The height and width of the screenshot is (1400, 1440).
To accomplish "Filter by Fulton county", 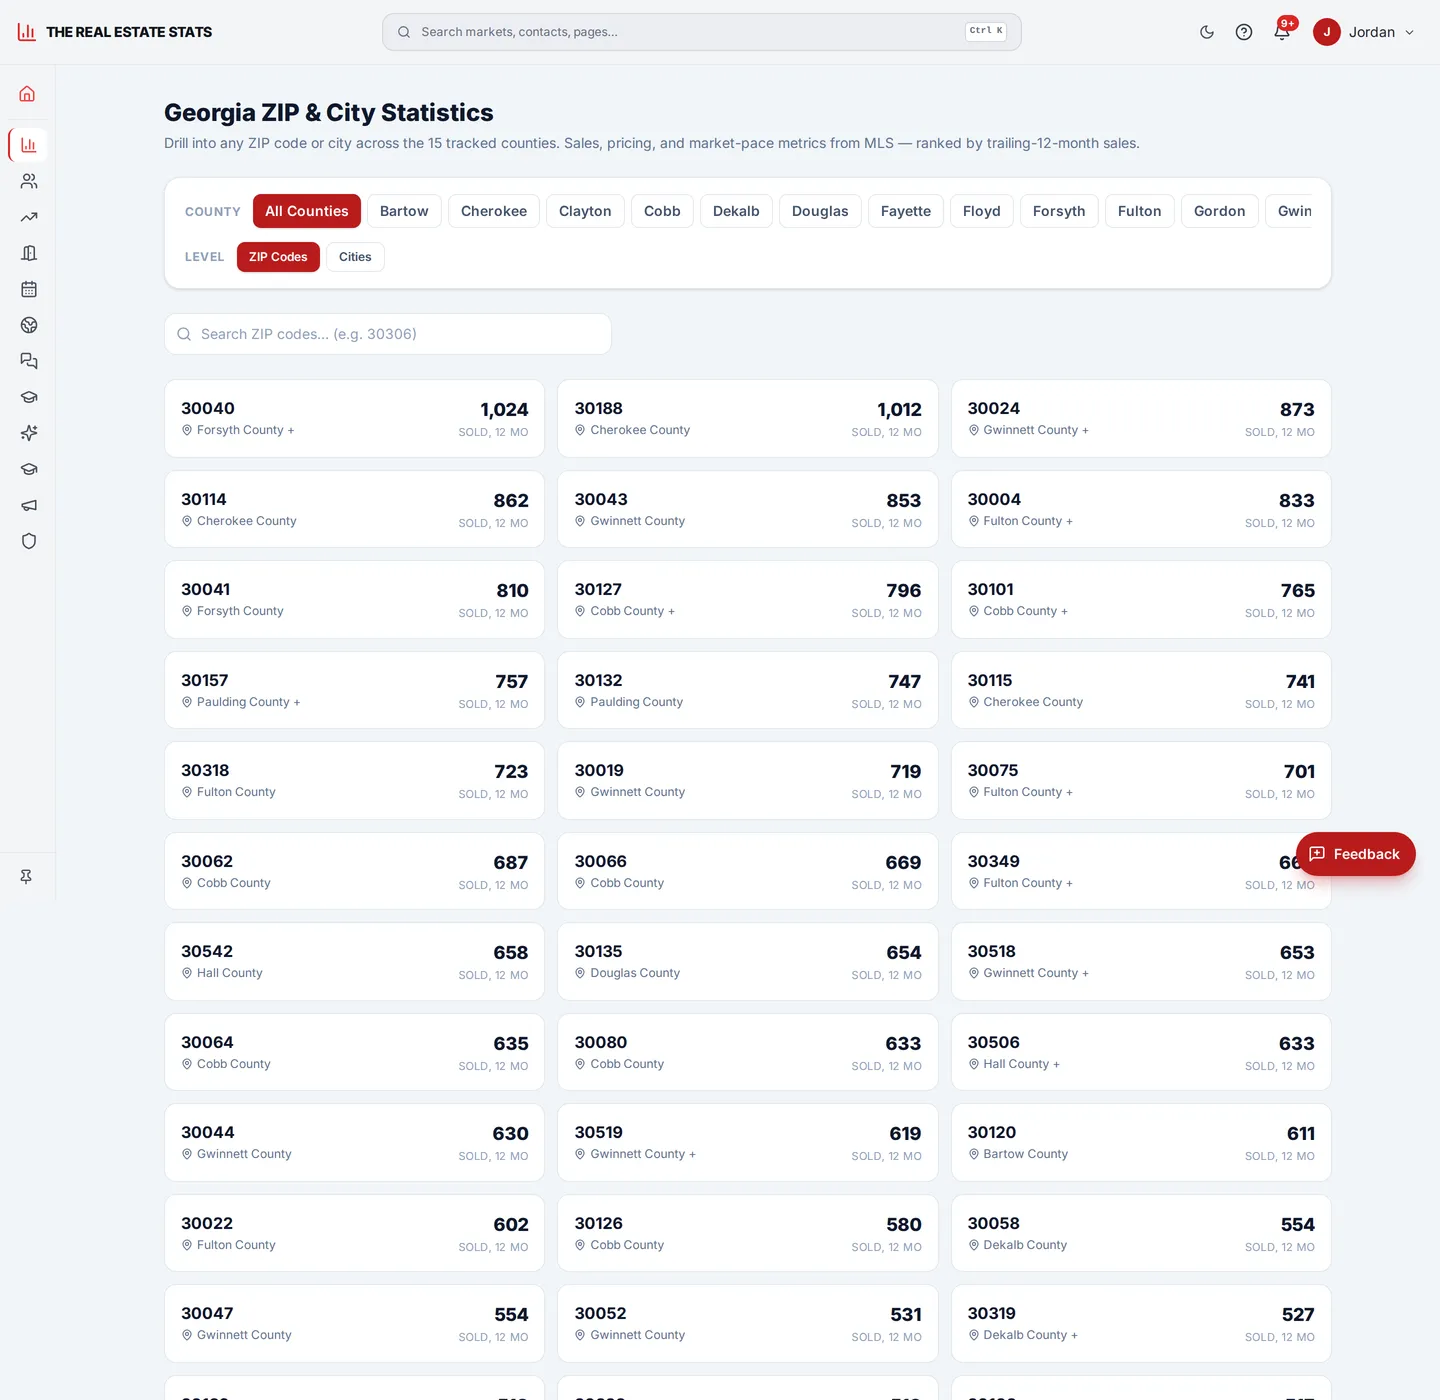I will point(1140,211).
